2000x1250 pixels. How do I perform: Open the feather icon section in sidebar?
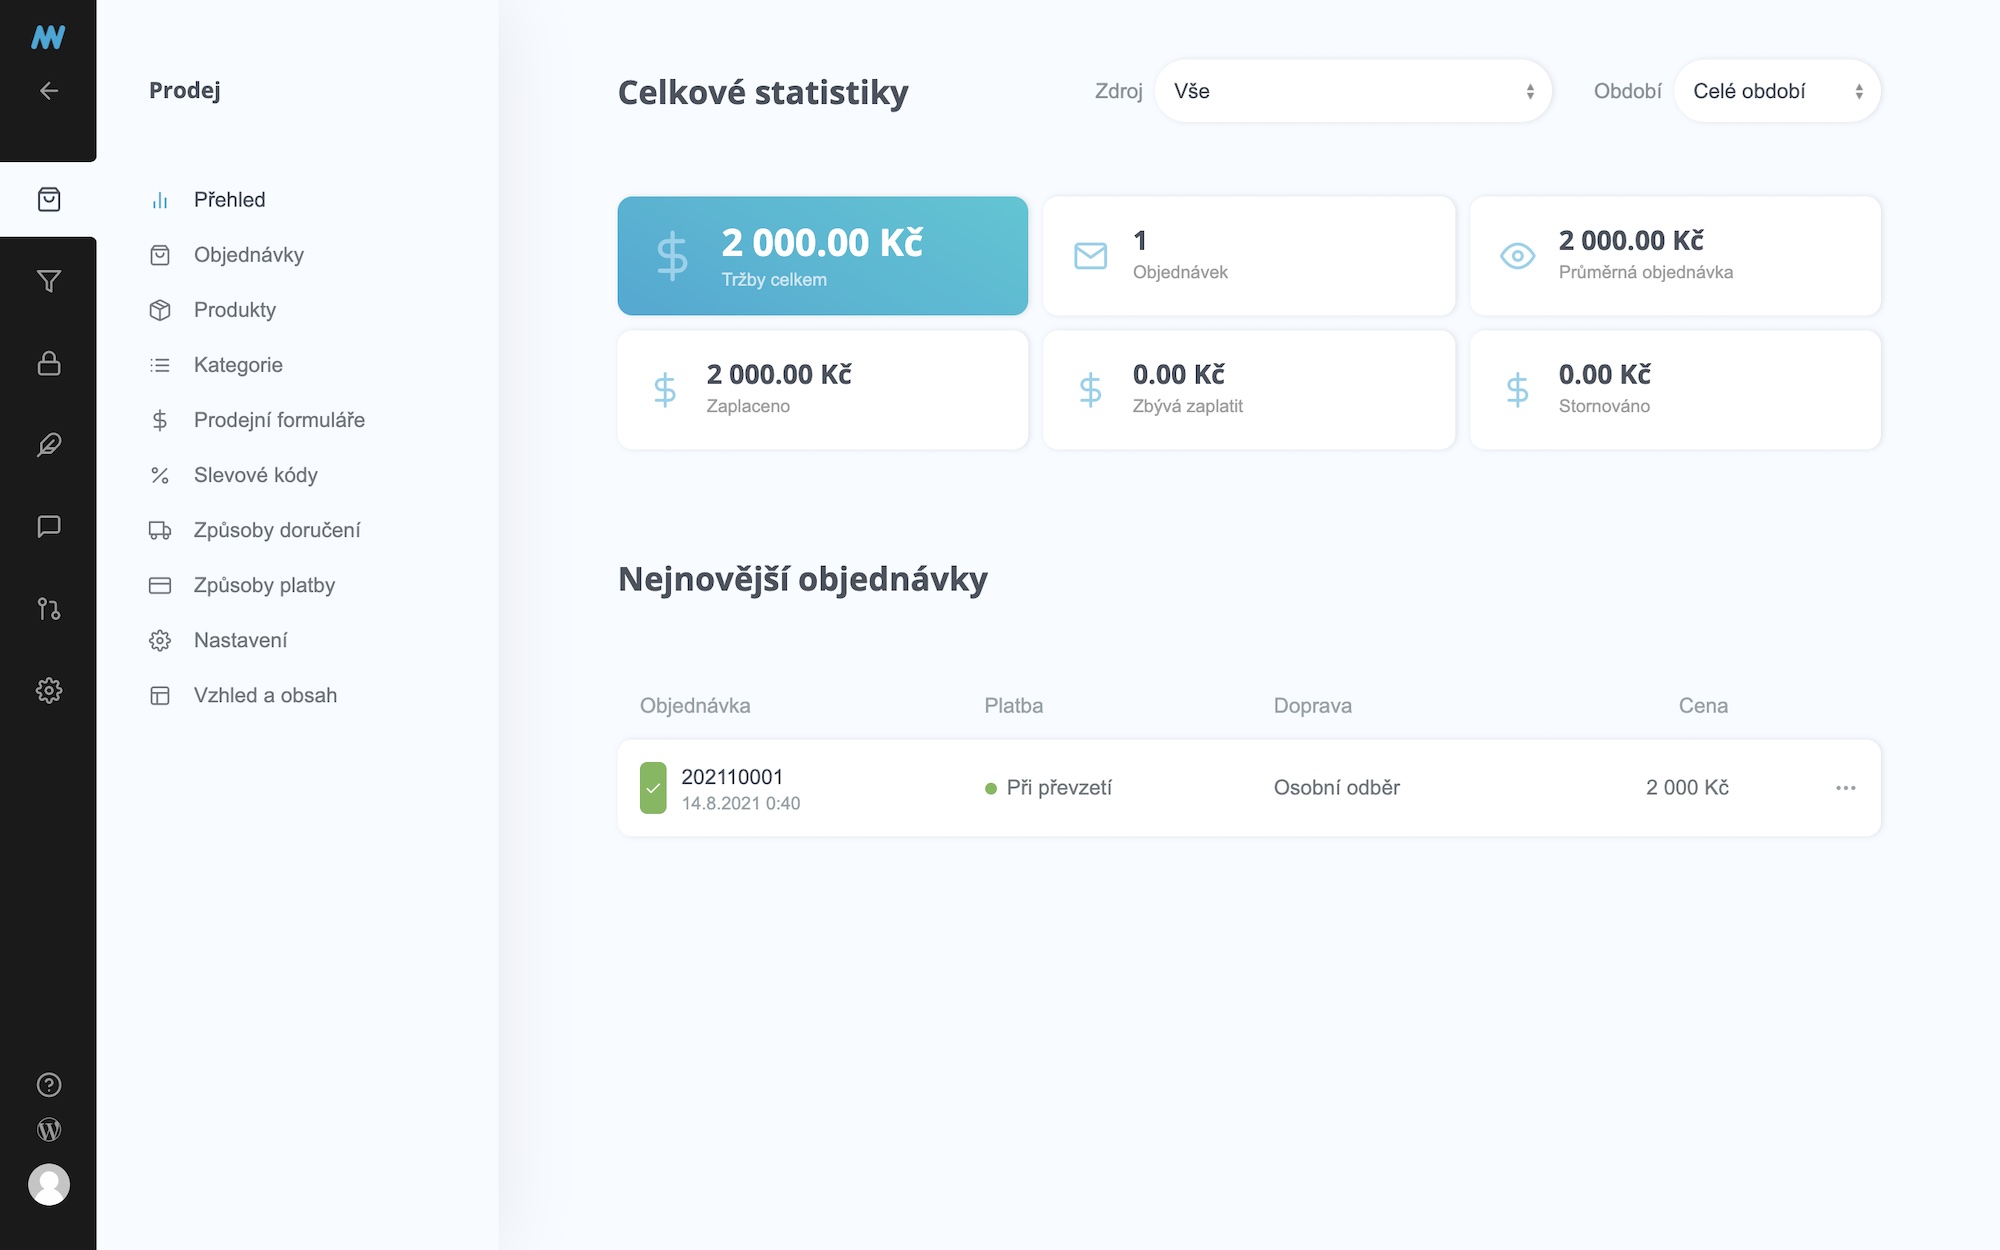(48, 445)
